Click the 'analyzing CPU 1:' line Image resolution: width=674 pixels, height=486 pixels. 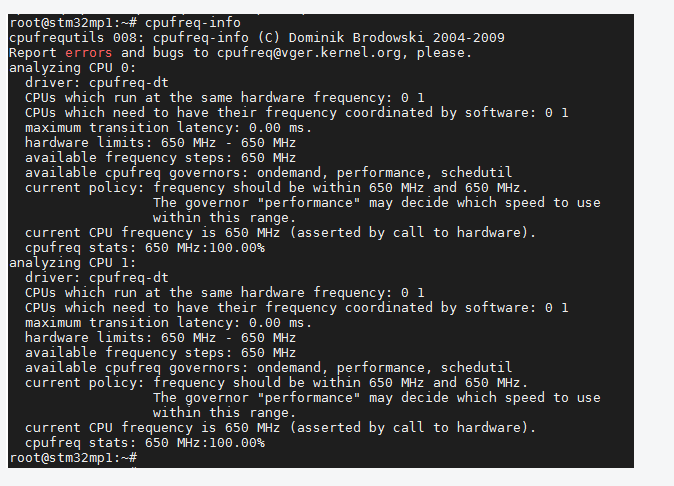coord(72,263)
